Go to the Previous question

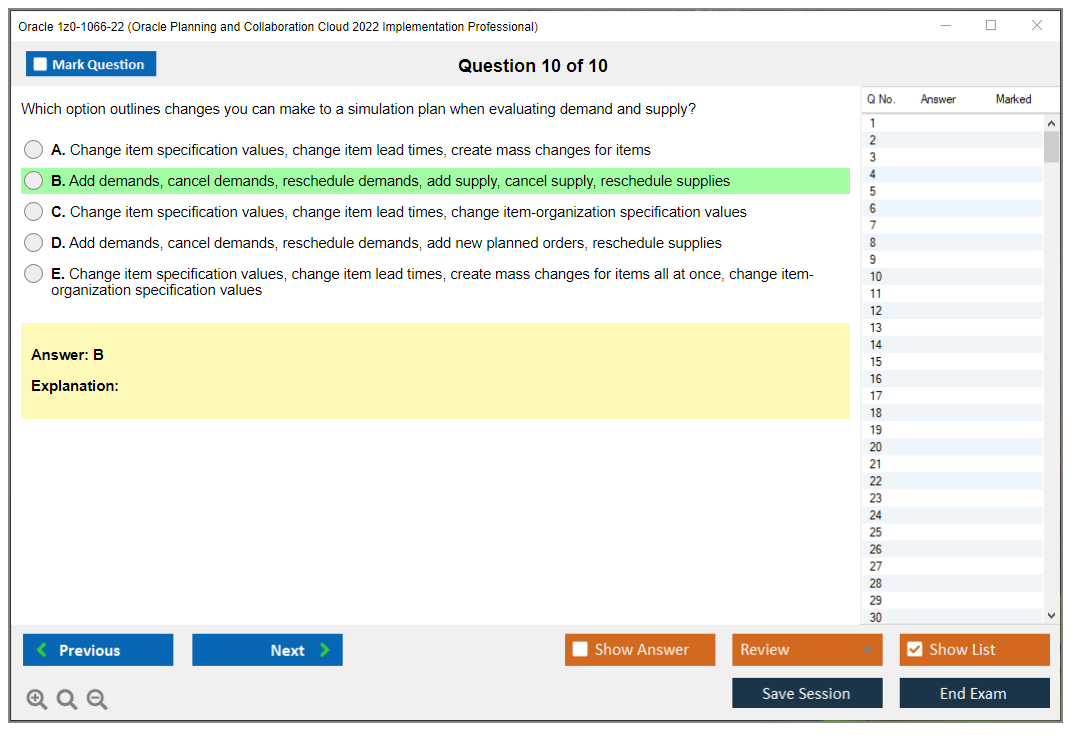[98, 650]
